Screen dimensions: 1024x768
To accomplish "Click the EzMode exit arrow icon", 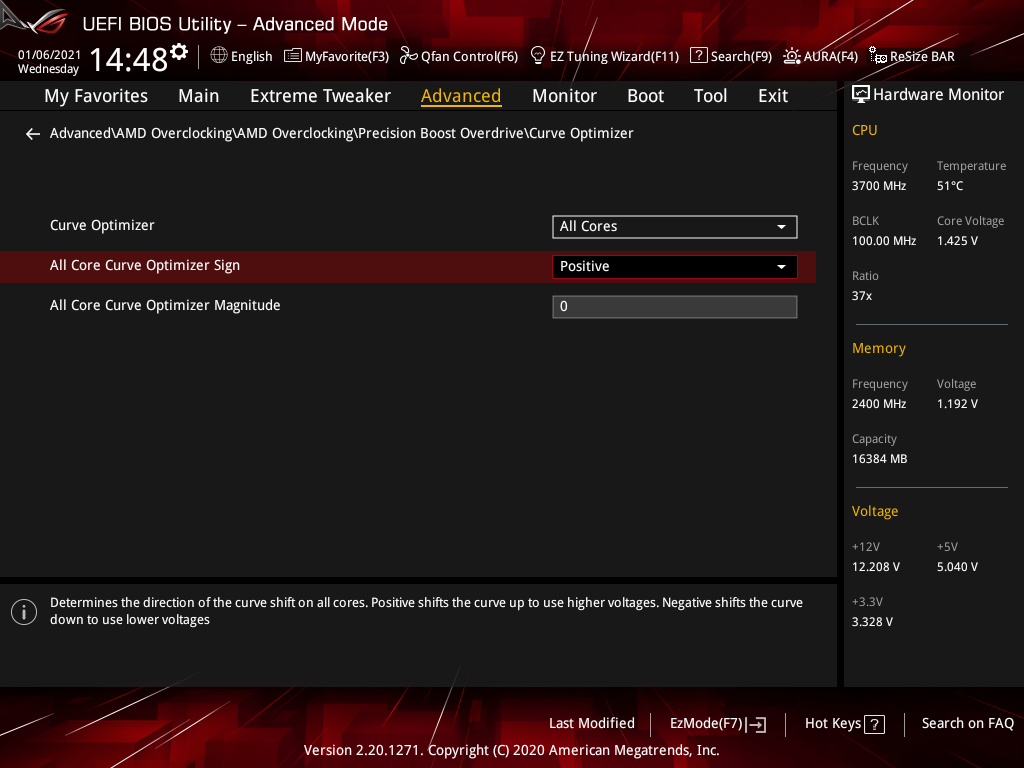I will pyautogui.click(x=756, y=724).
